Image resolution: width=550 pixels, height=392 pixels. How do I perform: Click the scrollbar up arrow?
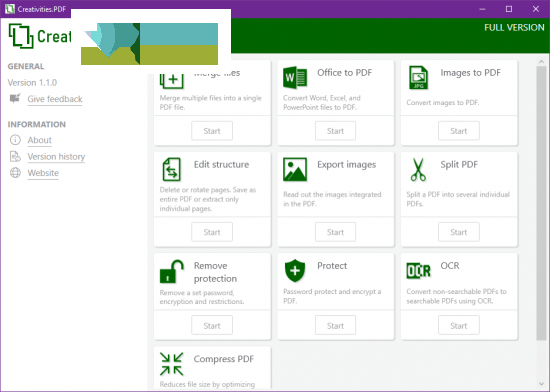pos(541,61)
